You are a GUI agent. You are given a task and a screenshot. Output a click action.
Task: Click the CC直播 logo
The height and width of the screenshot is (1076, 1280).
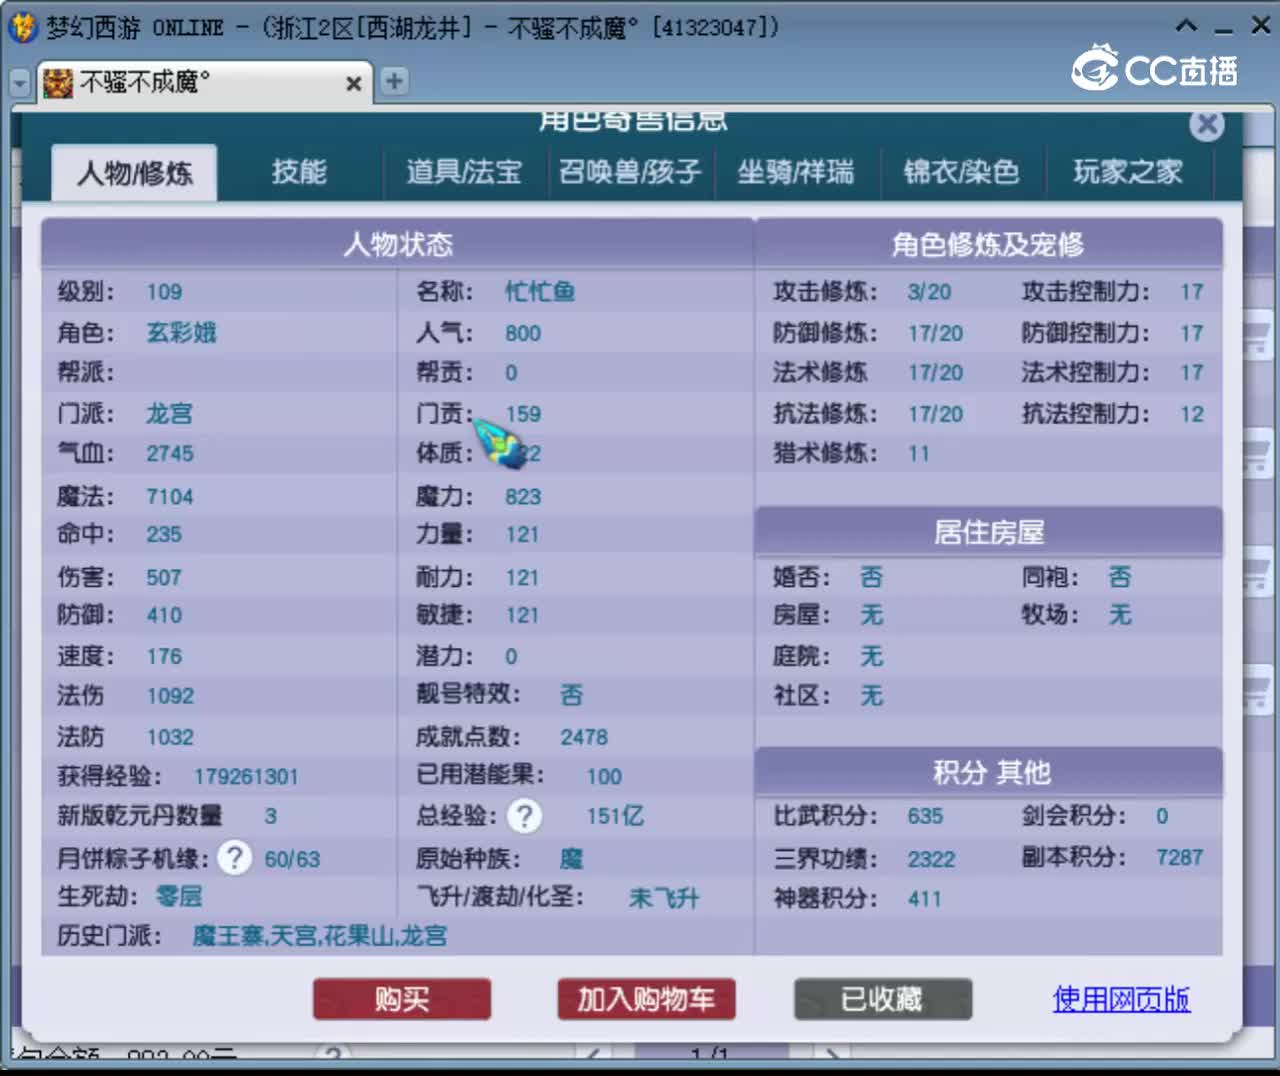(x=1155, y=68)
